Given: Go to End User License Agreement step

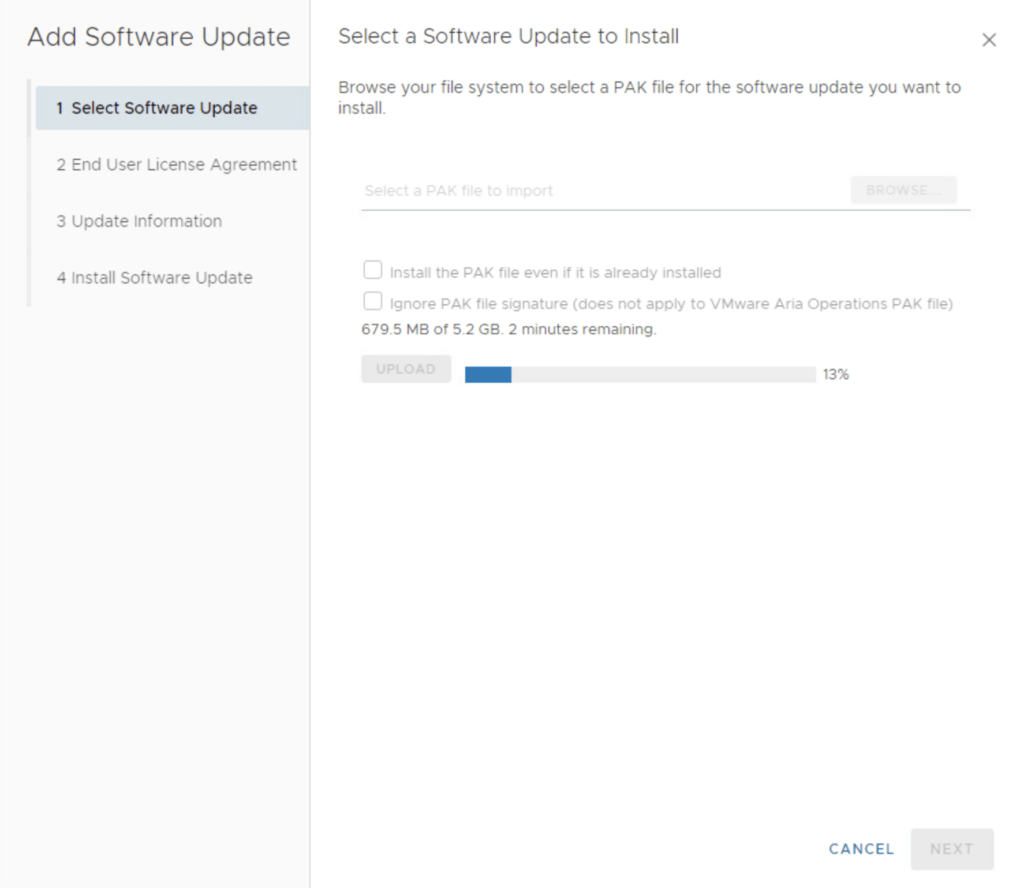Looking at the screenshot, I should pos(176,165).
